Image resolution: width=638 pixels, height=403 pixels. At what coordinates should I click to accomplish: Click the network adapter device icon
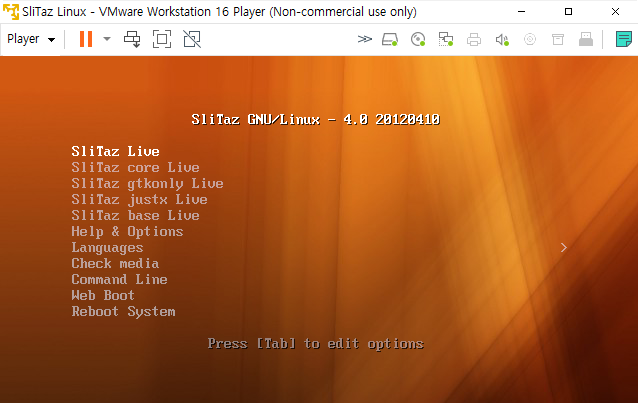coord(446,39)
